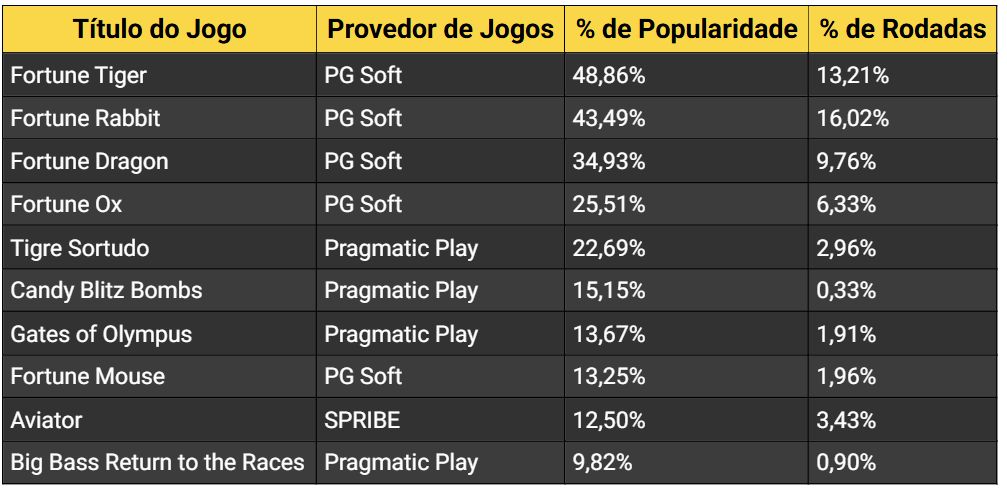
Task: Click the Candy Blitz Bombs title
Action: tap(106, 290)
